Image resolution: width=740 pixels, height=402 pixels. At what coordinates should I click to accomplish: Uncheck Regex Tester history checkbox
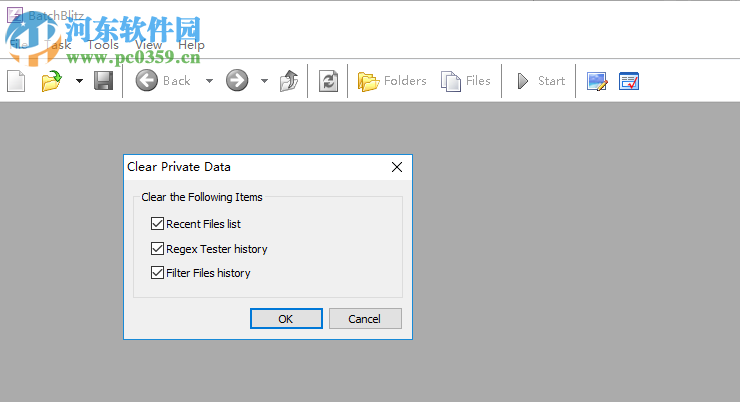tap(157, 249)
